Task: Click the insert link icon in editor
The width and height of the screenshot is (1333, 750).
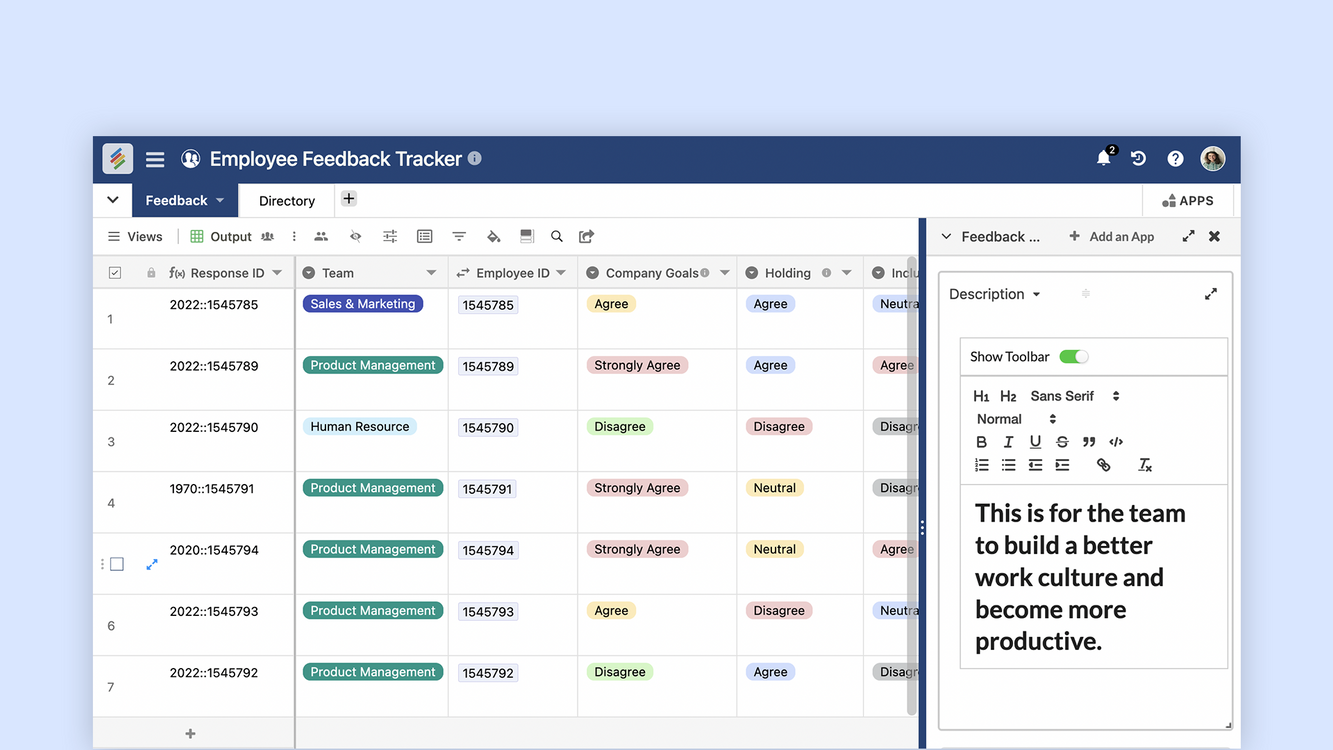Action: [x=1103, y=465]
